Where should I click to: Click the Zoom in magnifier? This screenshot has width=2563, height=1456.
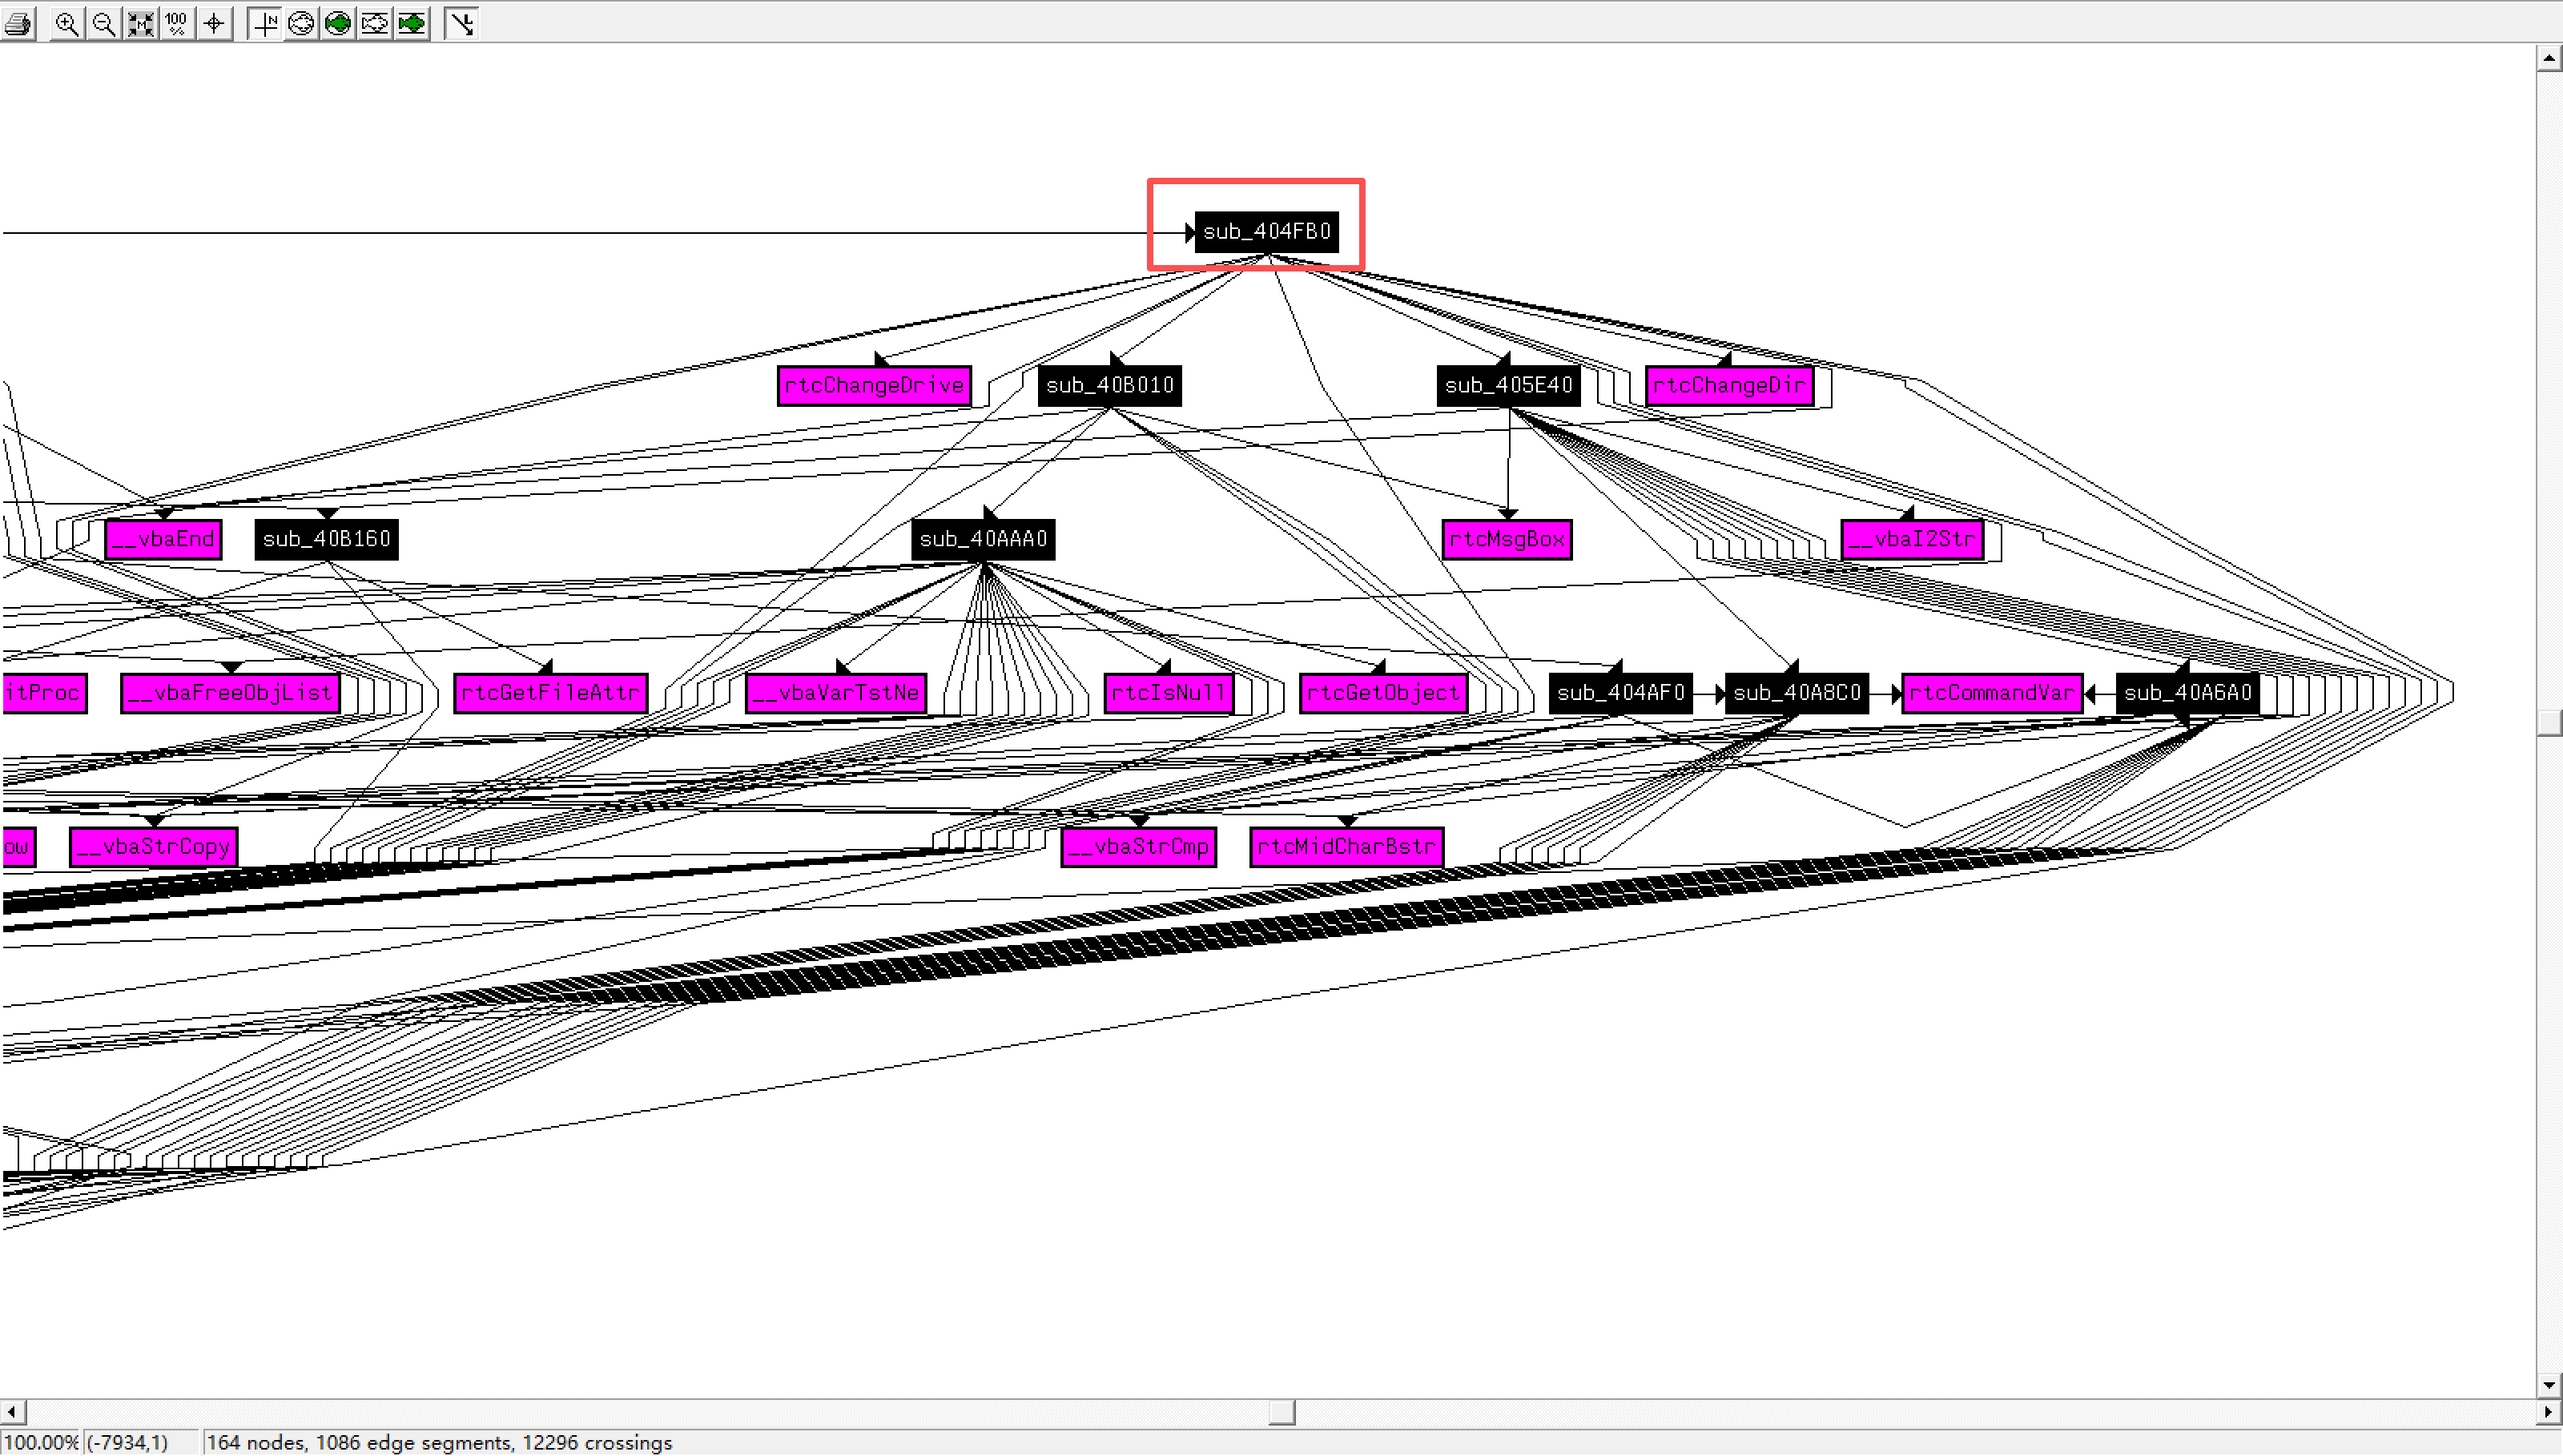(66, 23)
